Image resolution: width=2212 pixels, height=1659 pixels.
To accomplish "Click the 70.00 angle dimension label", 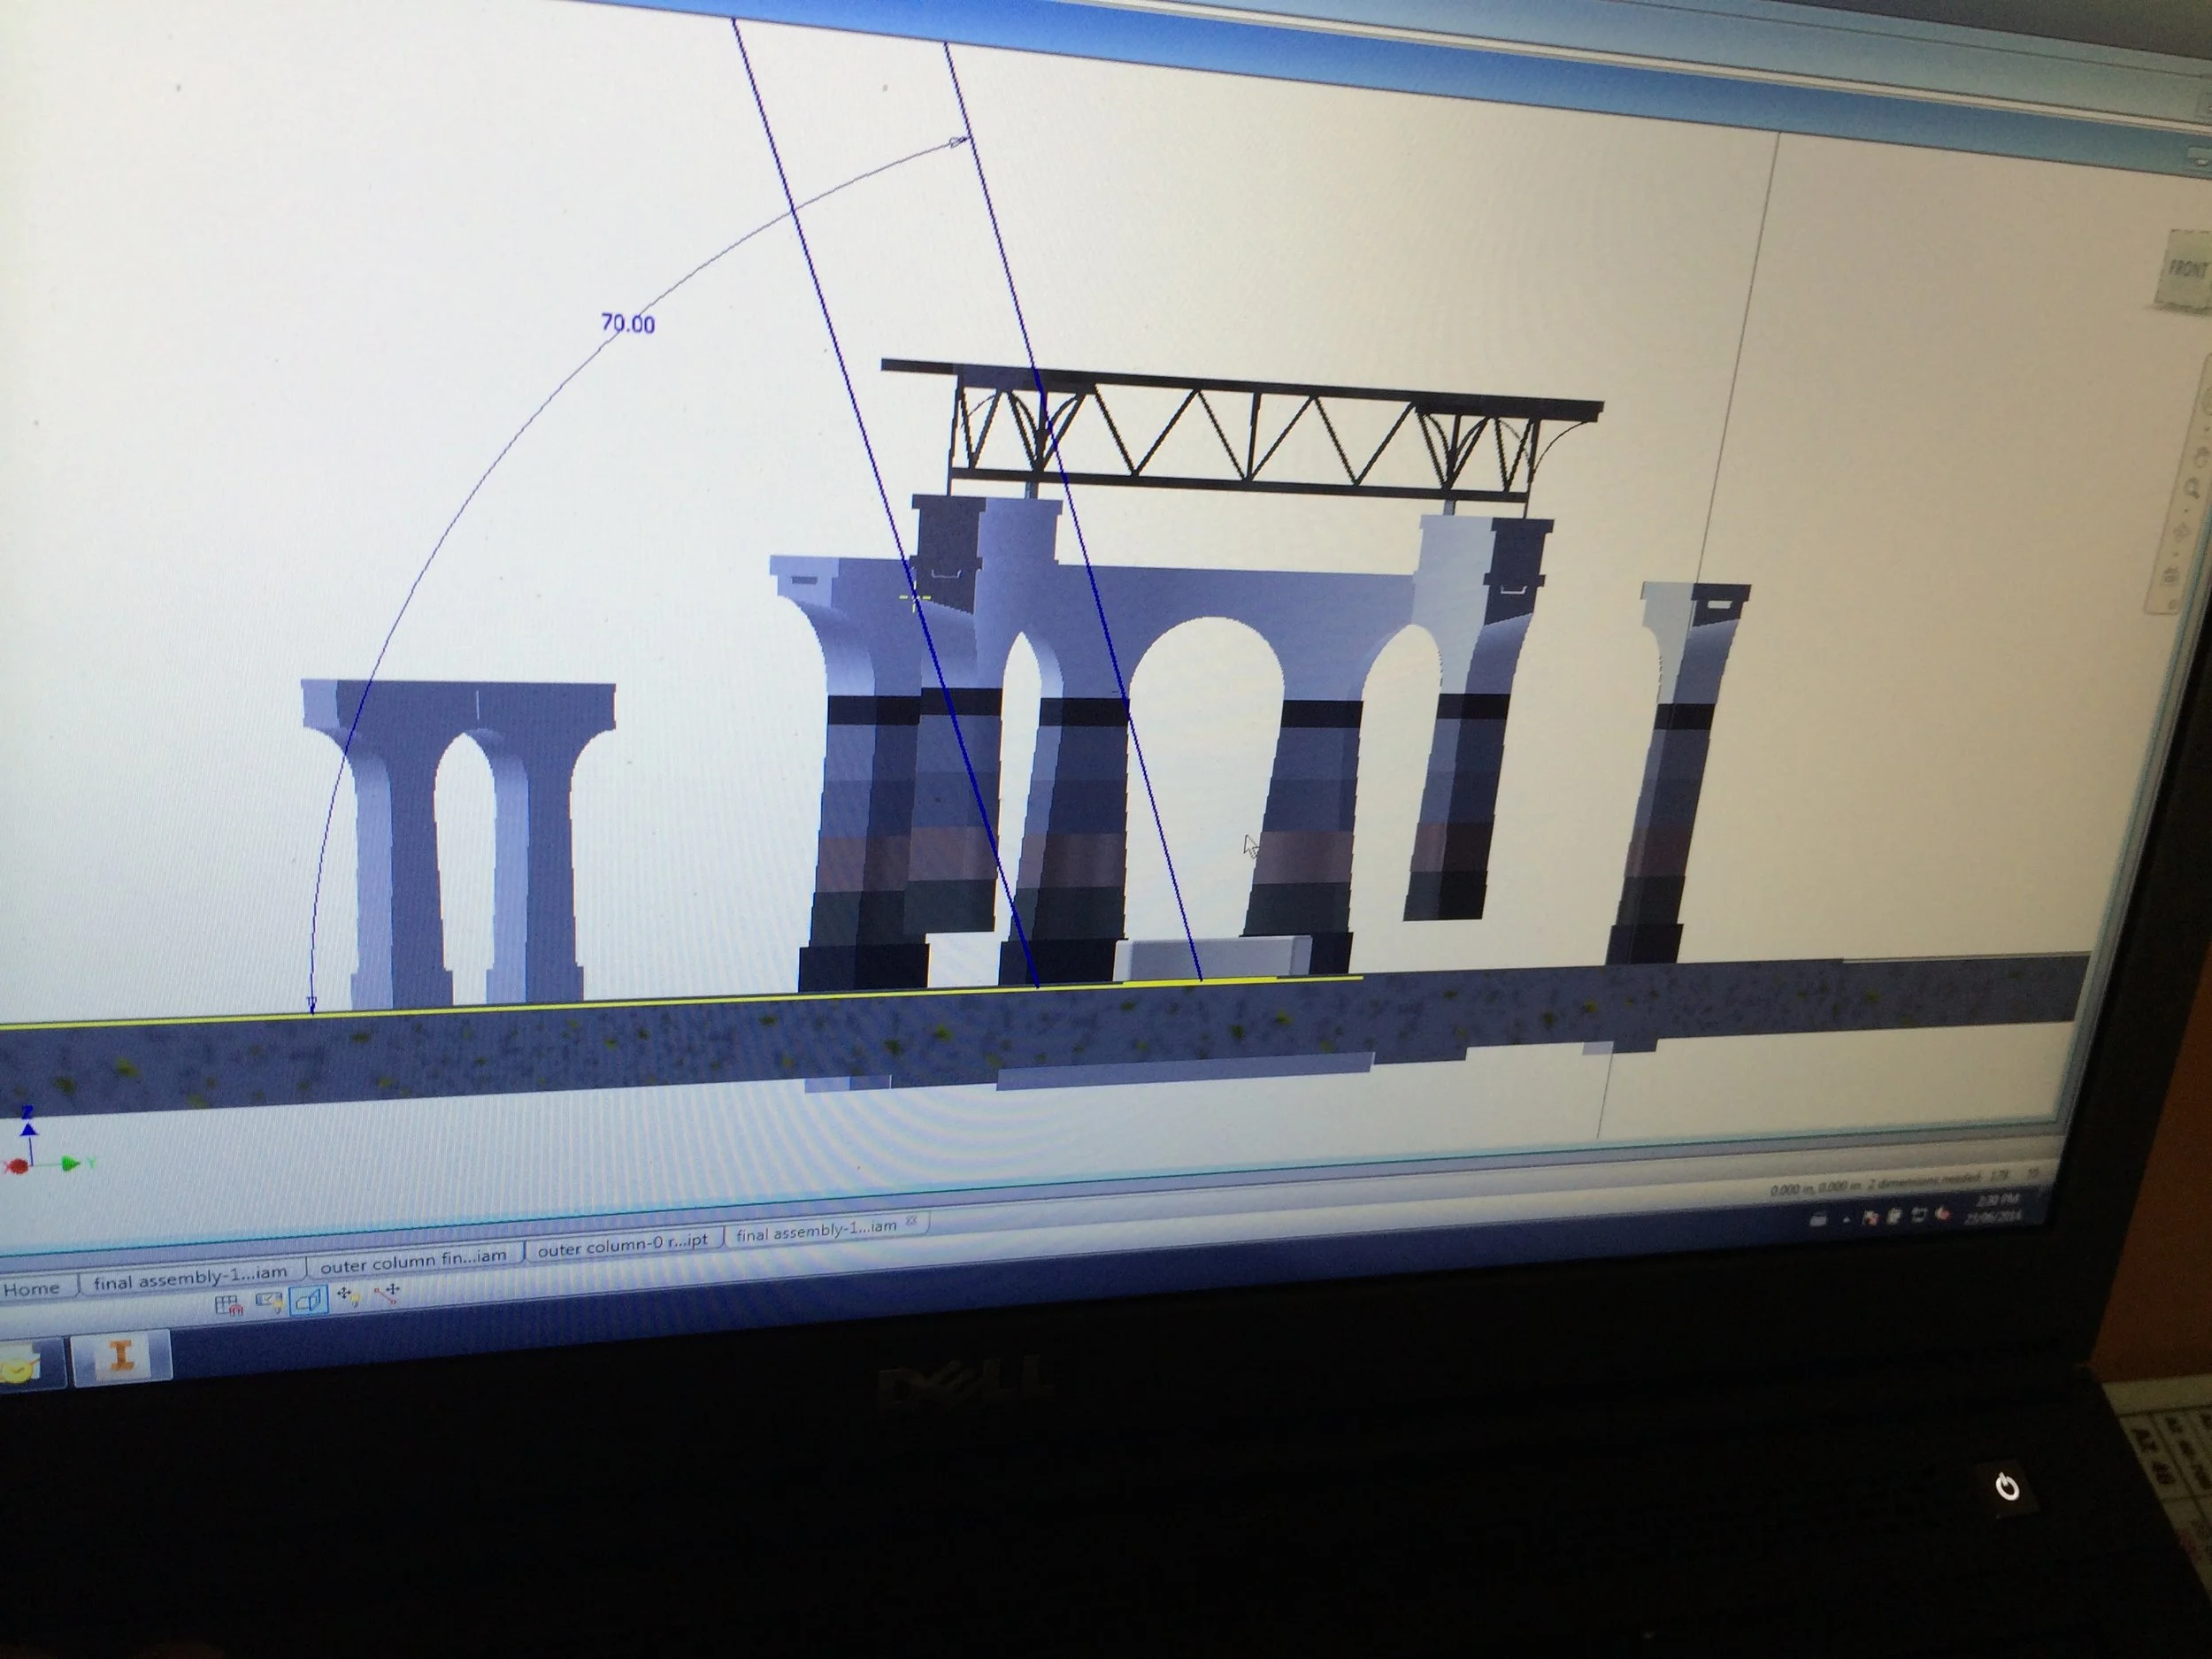I will [628, 323].
